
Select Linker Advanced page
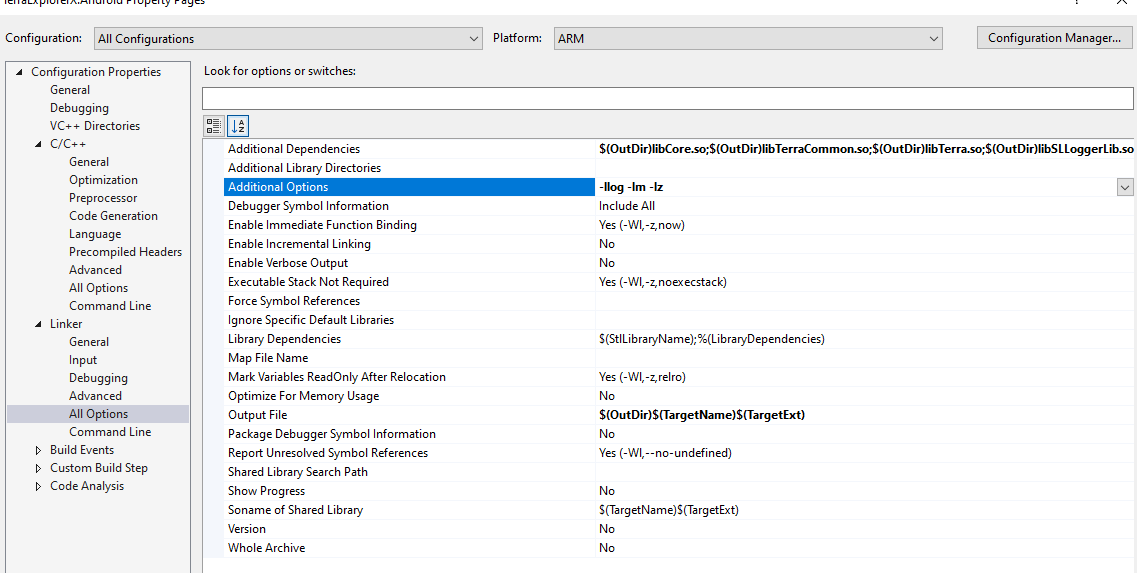95,396
